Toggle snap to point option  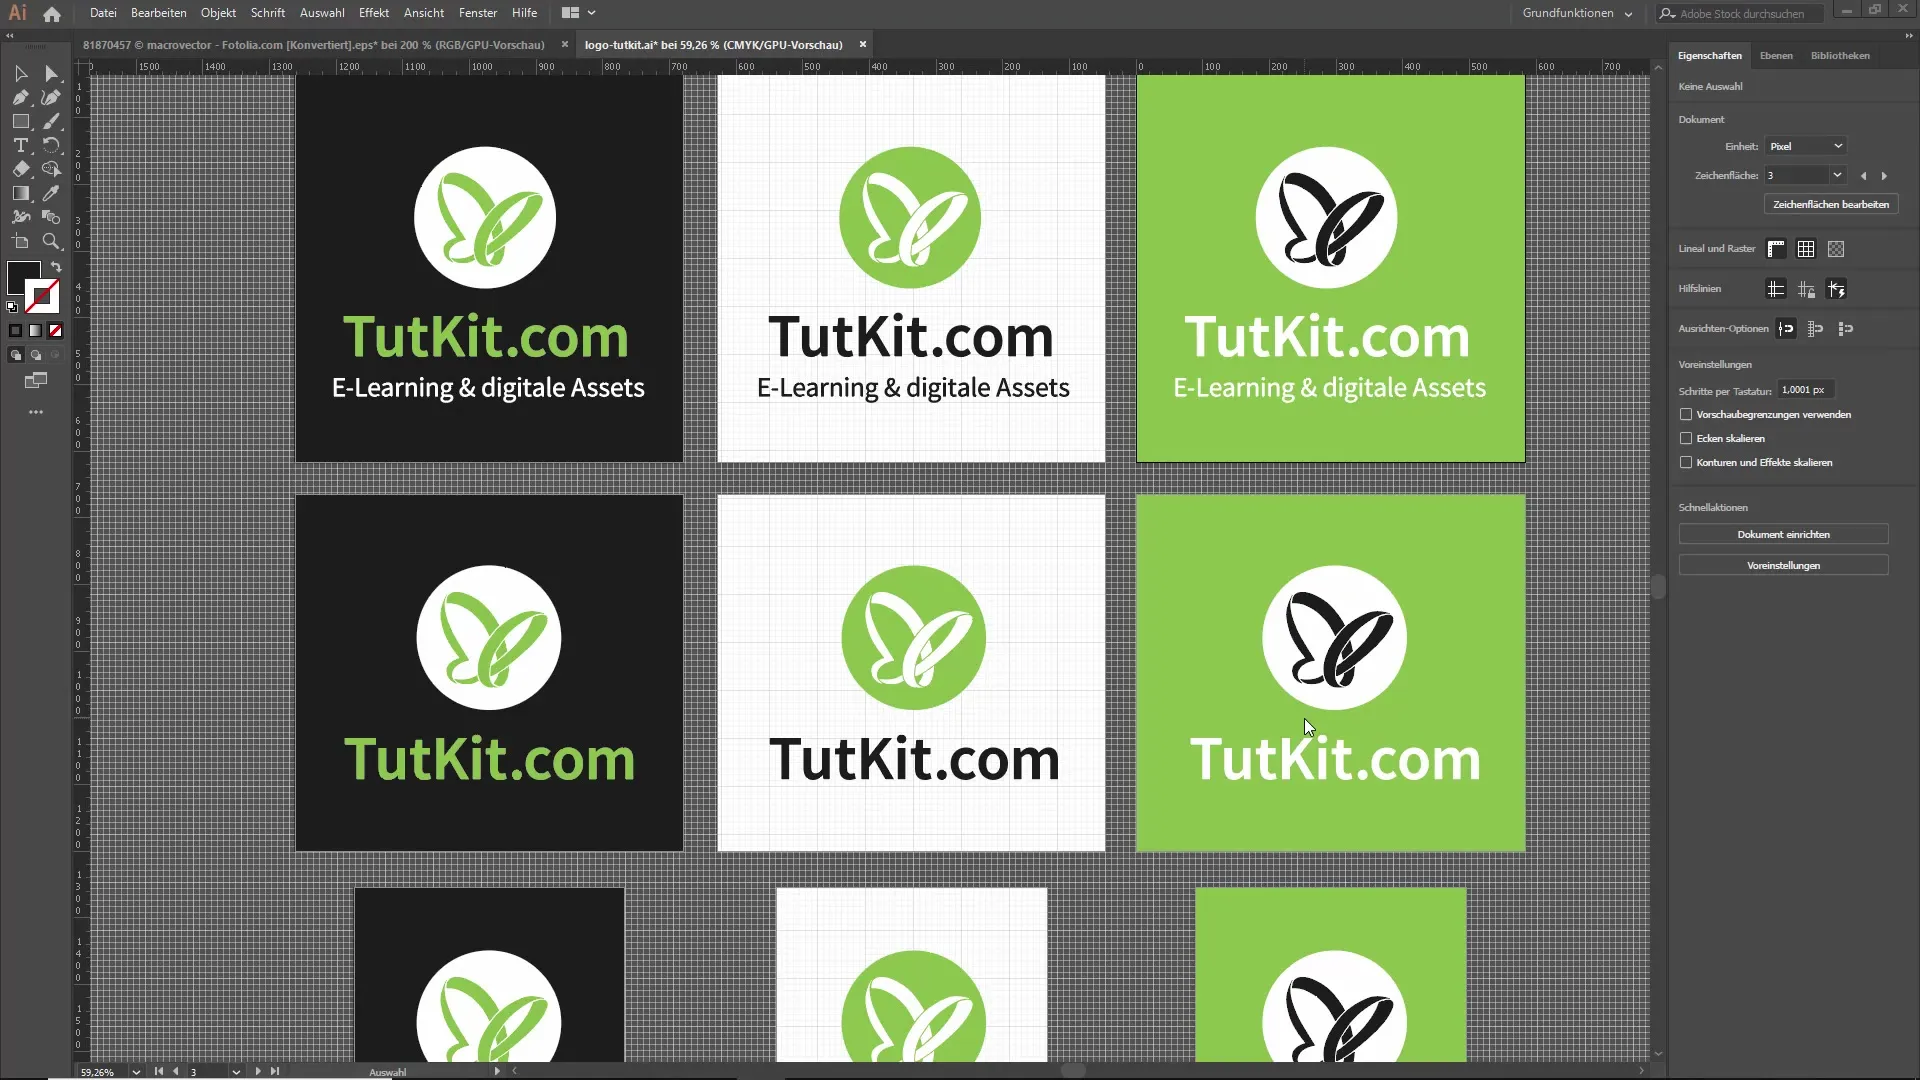pyautogui.click(x=1786, y=329)
